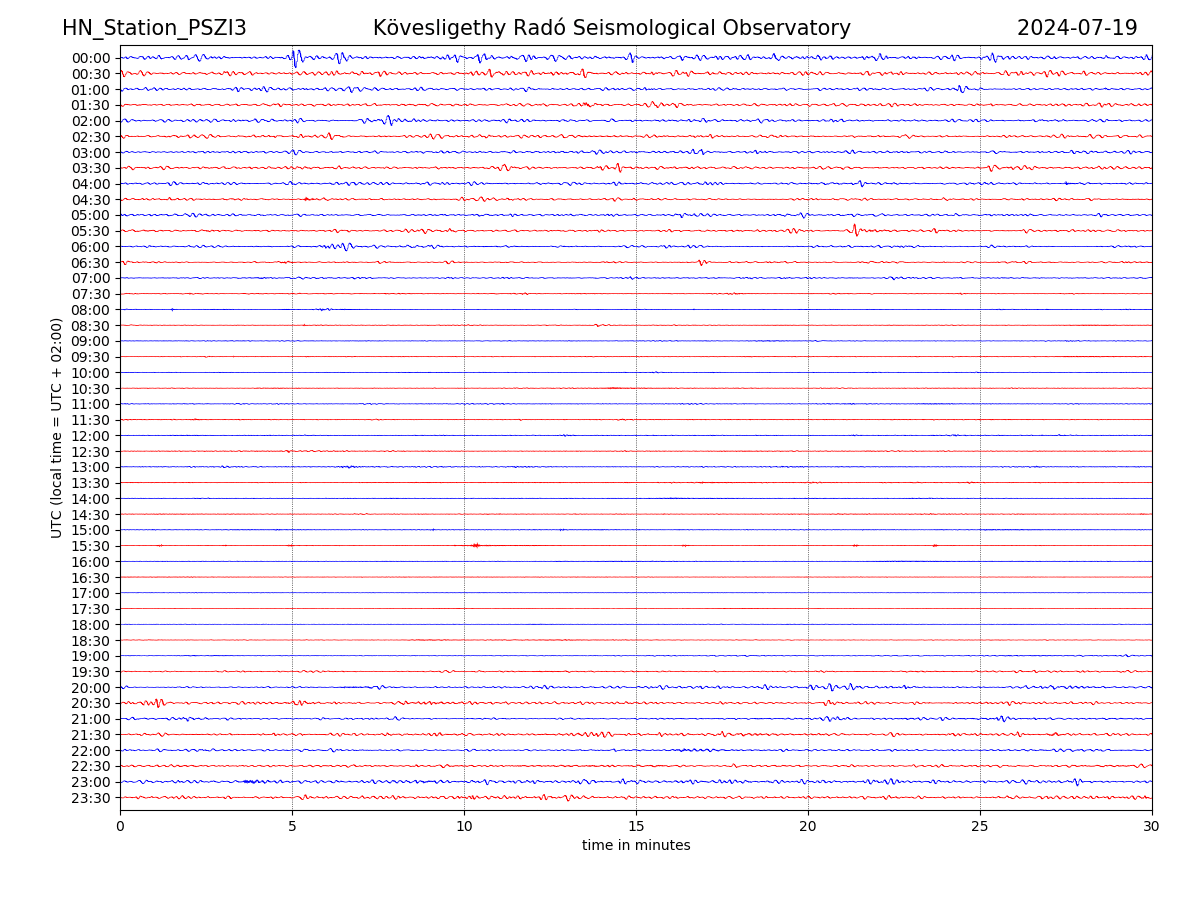This screenshot has width=1200, height=900.
Task: Select the 05:30 row label
Action: [91, 231]
